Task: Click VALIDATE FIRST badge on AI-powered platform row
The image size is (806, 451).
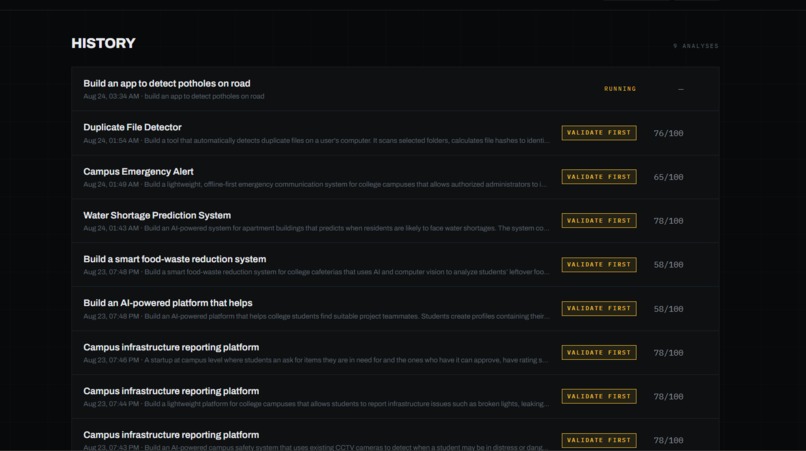Action: pyautogui.click(x=599, y=309)
